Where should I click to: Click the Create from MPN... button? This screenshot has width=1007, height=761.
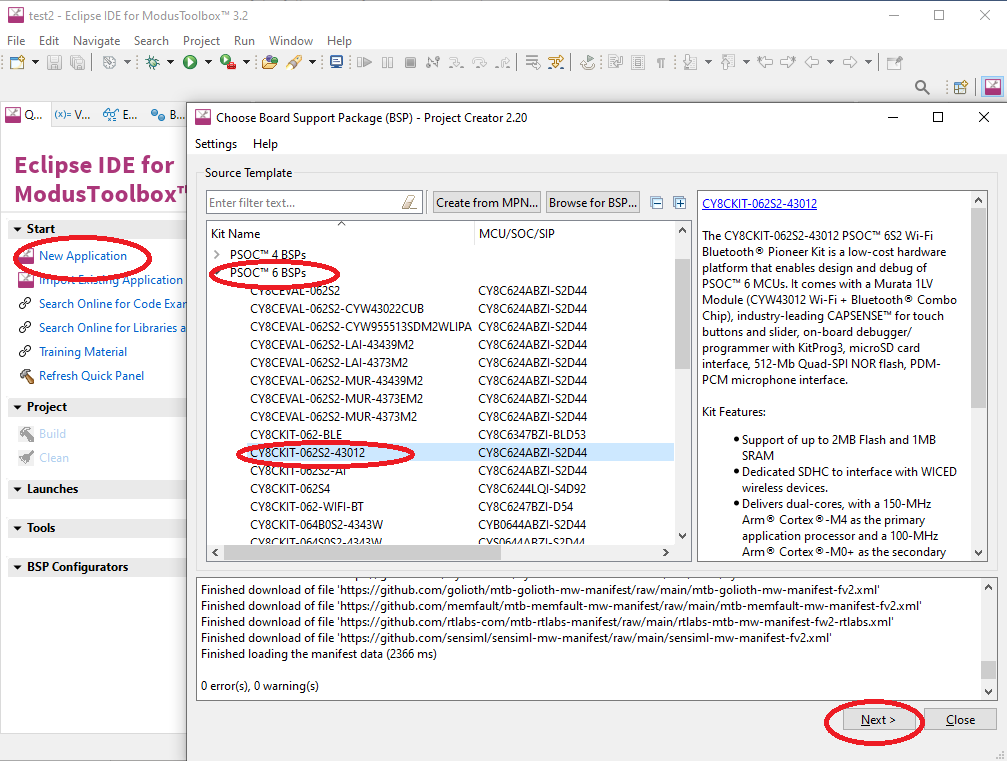[487, 202]
